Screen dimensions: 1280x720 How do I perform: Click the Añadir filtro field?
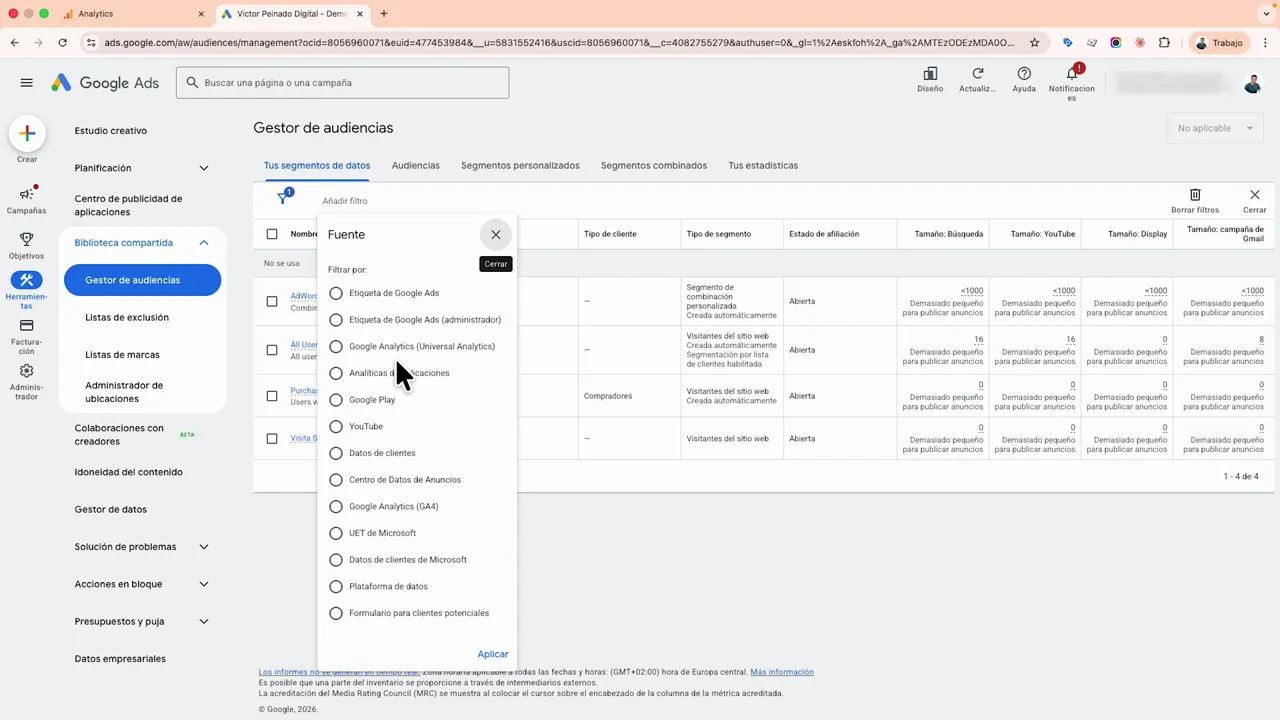pyautogui.click(x=345, y=201)
